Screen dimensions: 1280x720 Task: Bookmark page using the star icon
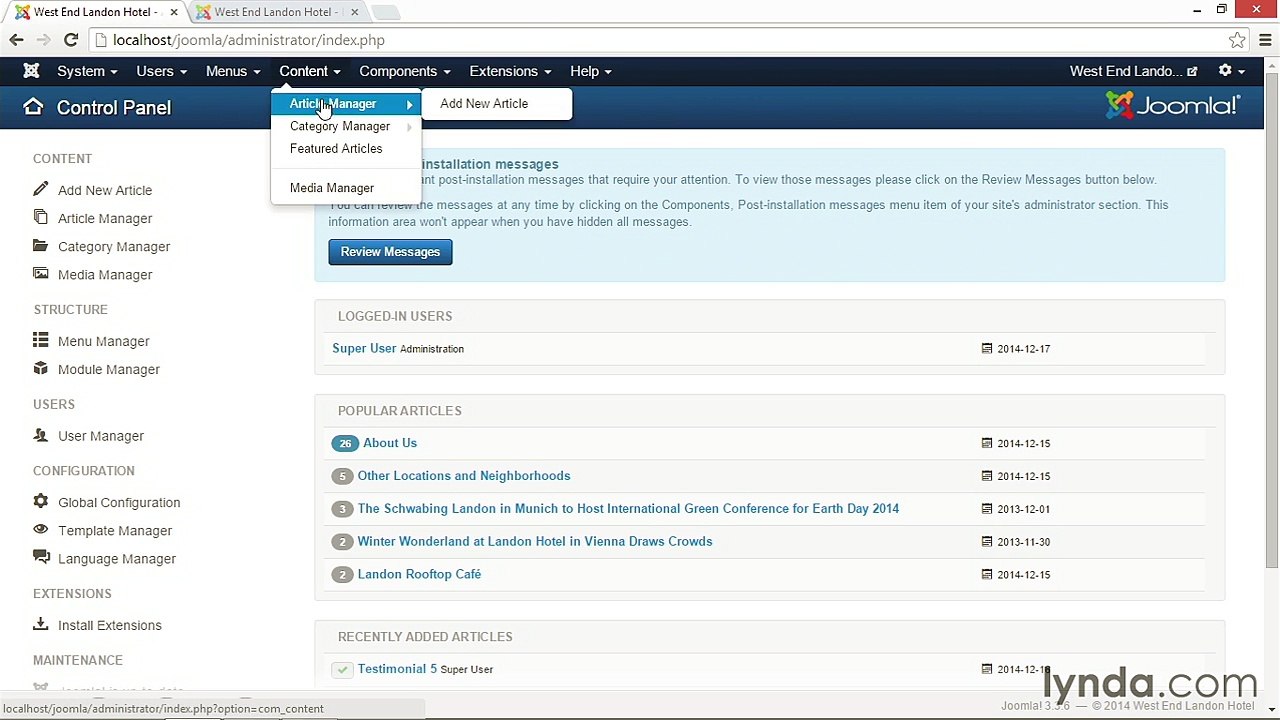(1237, 40)
